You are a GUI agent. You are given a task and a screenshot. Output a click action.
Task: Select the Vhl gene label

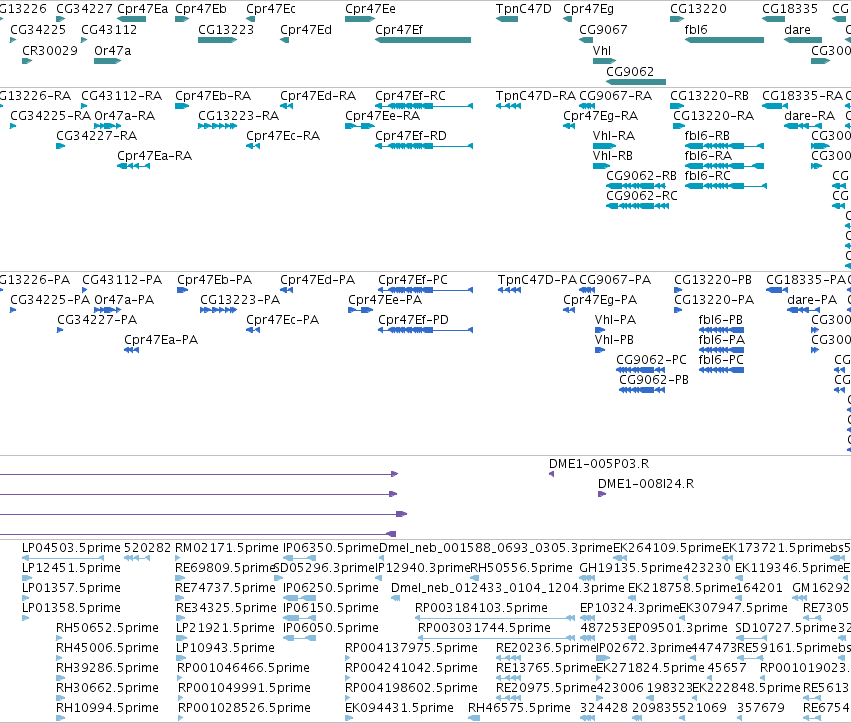601,50
